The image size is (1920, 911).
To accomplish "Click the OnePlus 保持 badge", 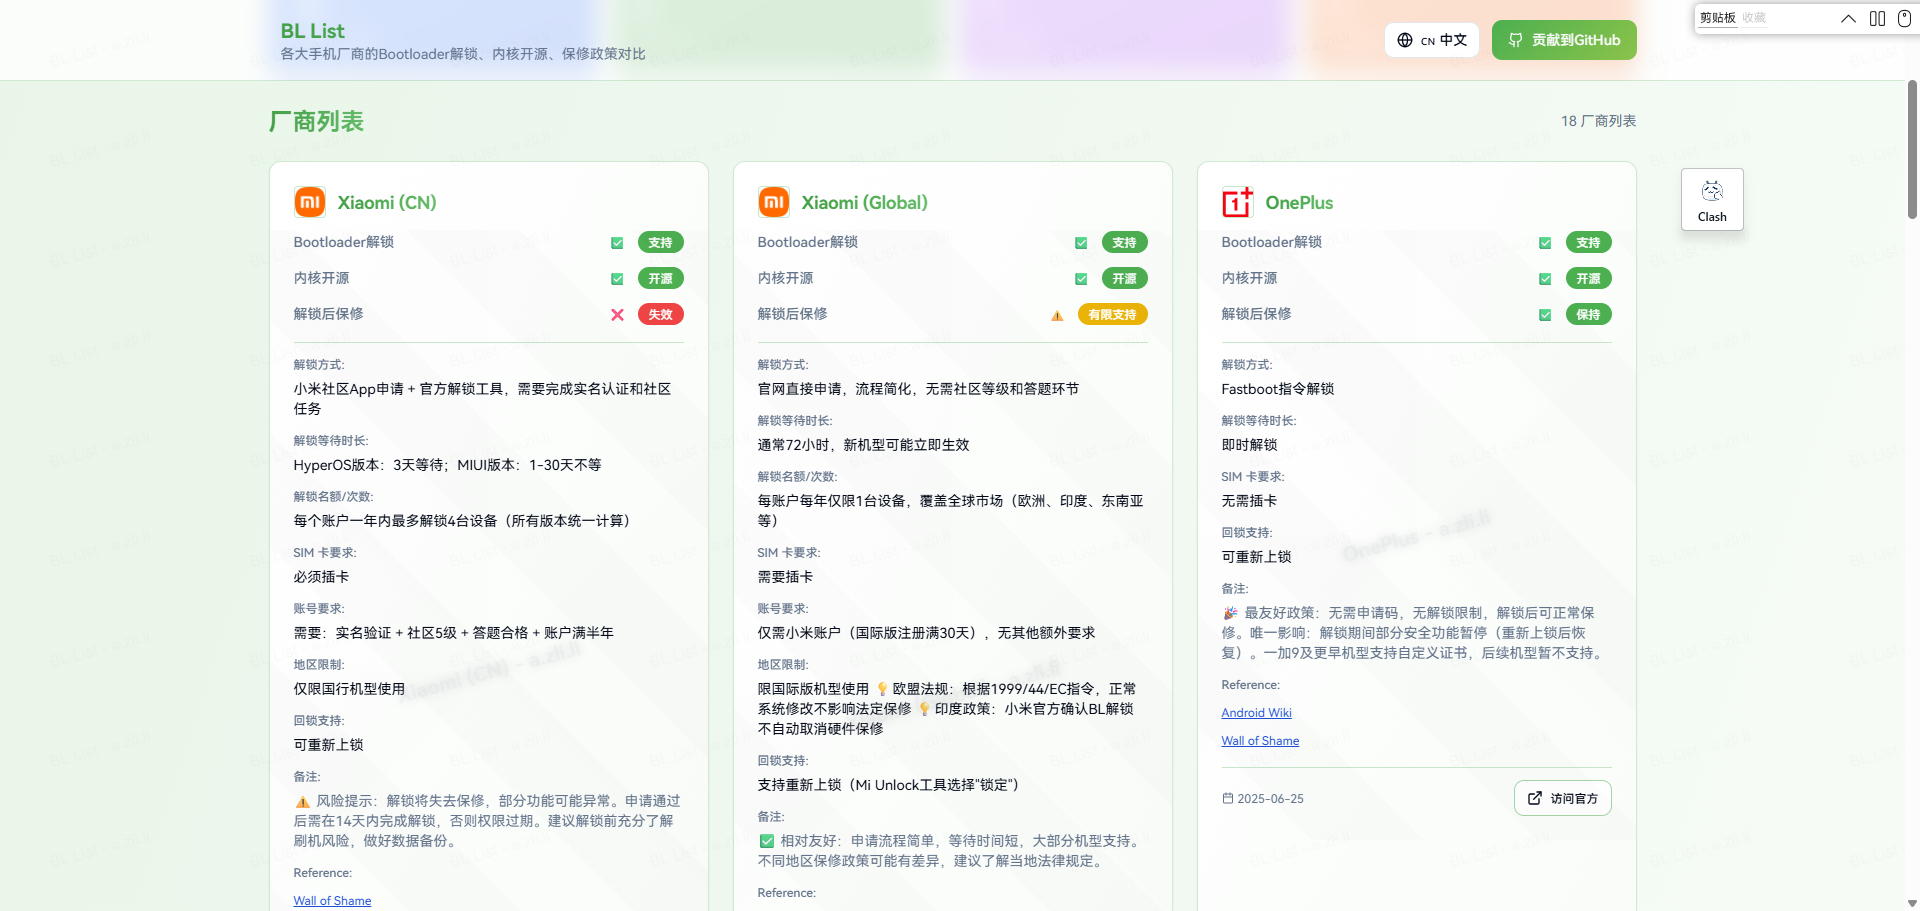I will 1588,315.
